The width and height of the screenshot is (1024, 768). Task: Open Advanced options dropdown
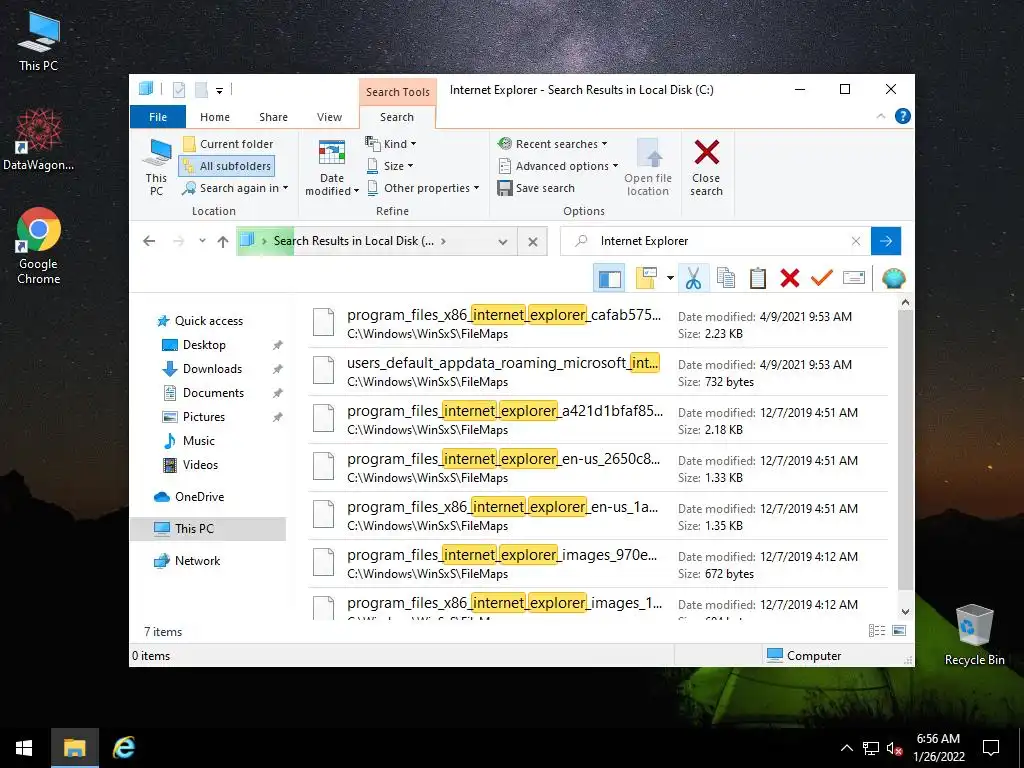[x=558, y=166]
